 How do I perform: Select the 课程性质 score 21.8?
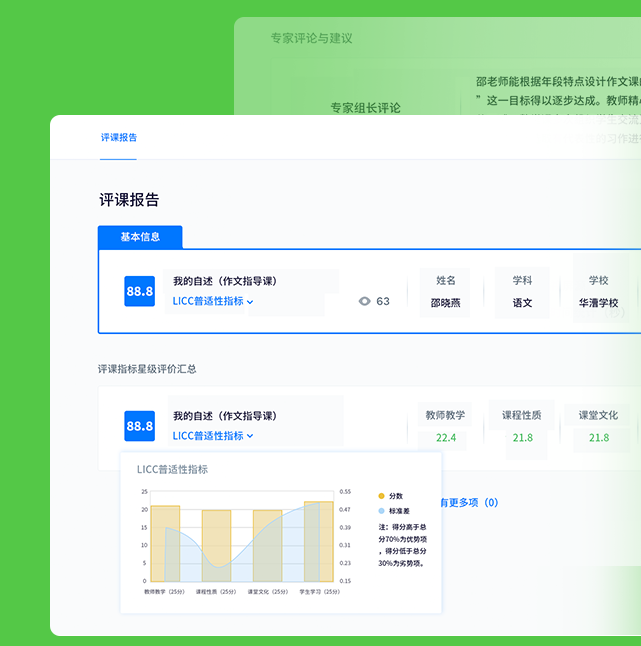[522, 438]
